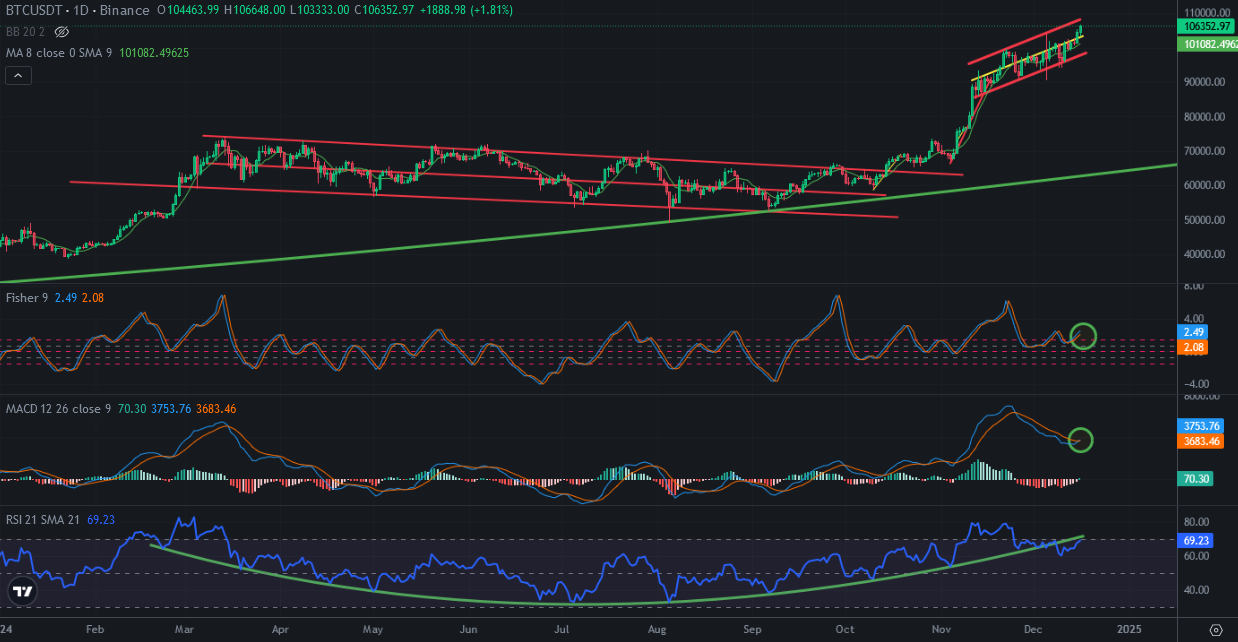Screen dimensions: 1238x642
Task: Click the high price value H106648.00
Action: point(257,10)
